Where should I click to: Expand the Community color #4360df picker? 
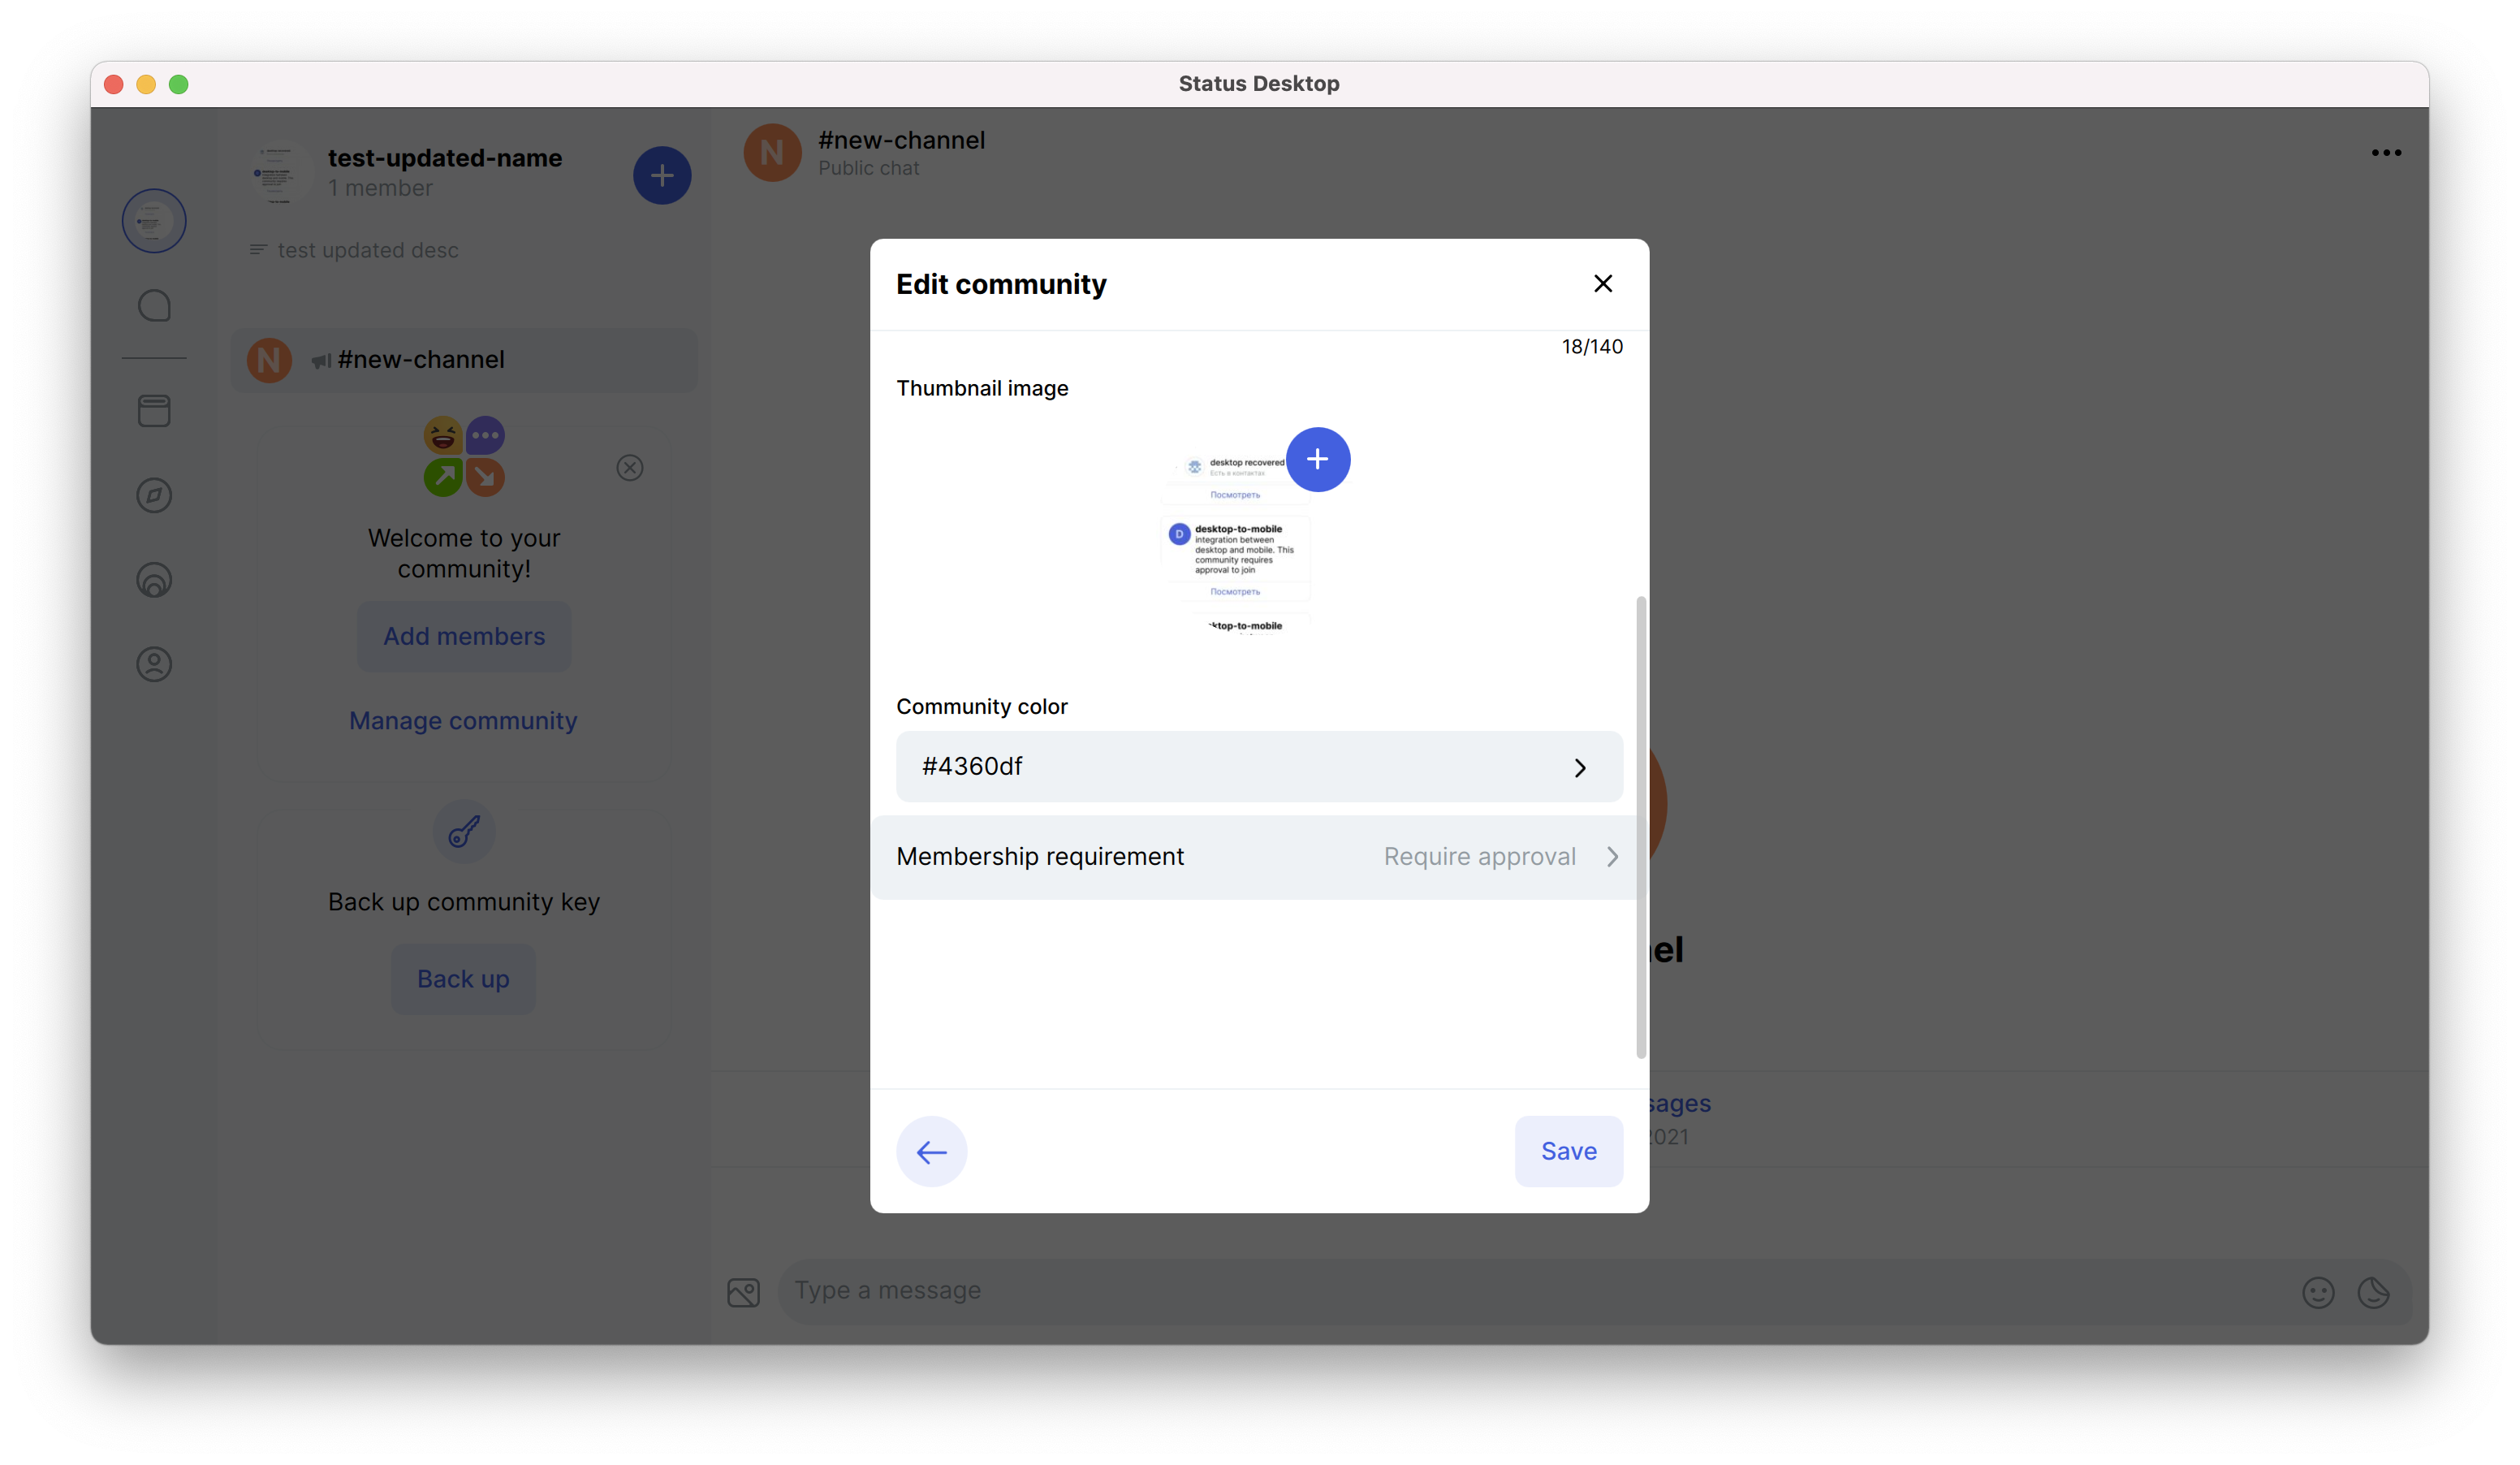coord(1258,767)
